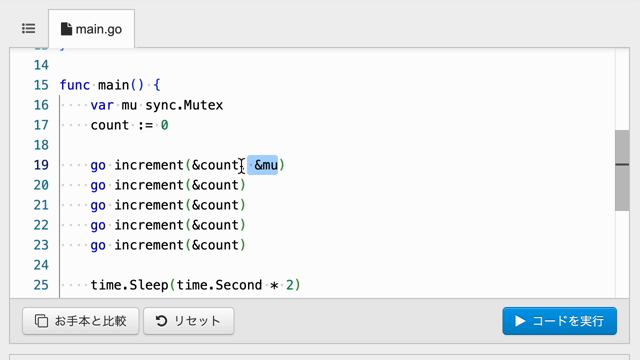
Task: Click on sync.Mutex on line 16
Action: click(184, 105)
